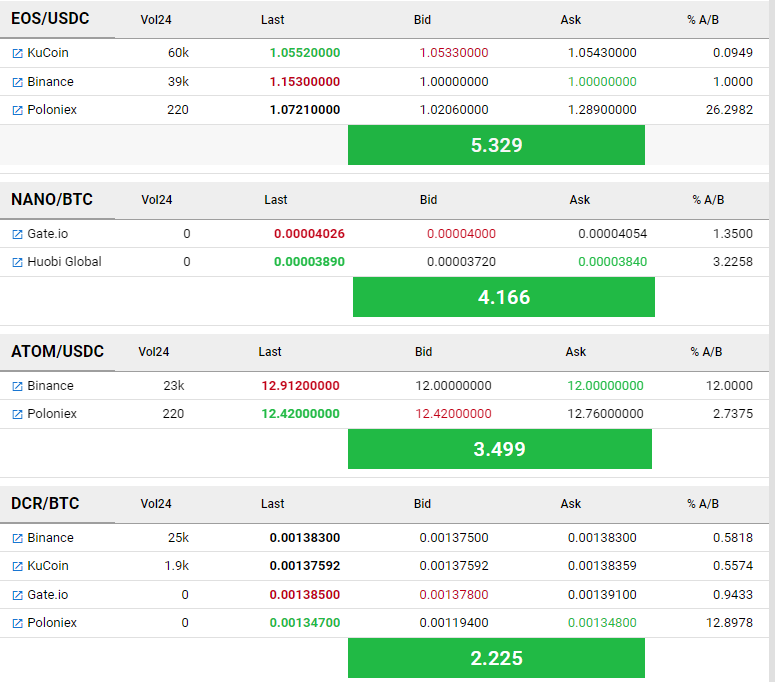The height and width of the screenshot is (682, 775).
Task: Click Last column header in NANO/BTC table
Action: 275,200
